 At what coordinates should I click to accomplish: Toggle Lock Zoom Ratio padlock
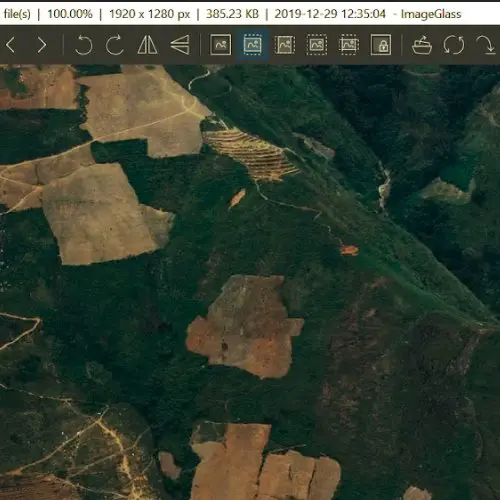(381, 45)
